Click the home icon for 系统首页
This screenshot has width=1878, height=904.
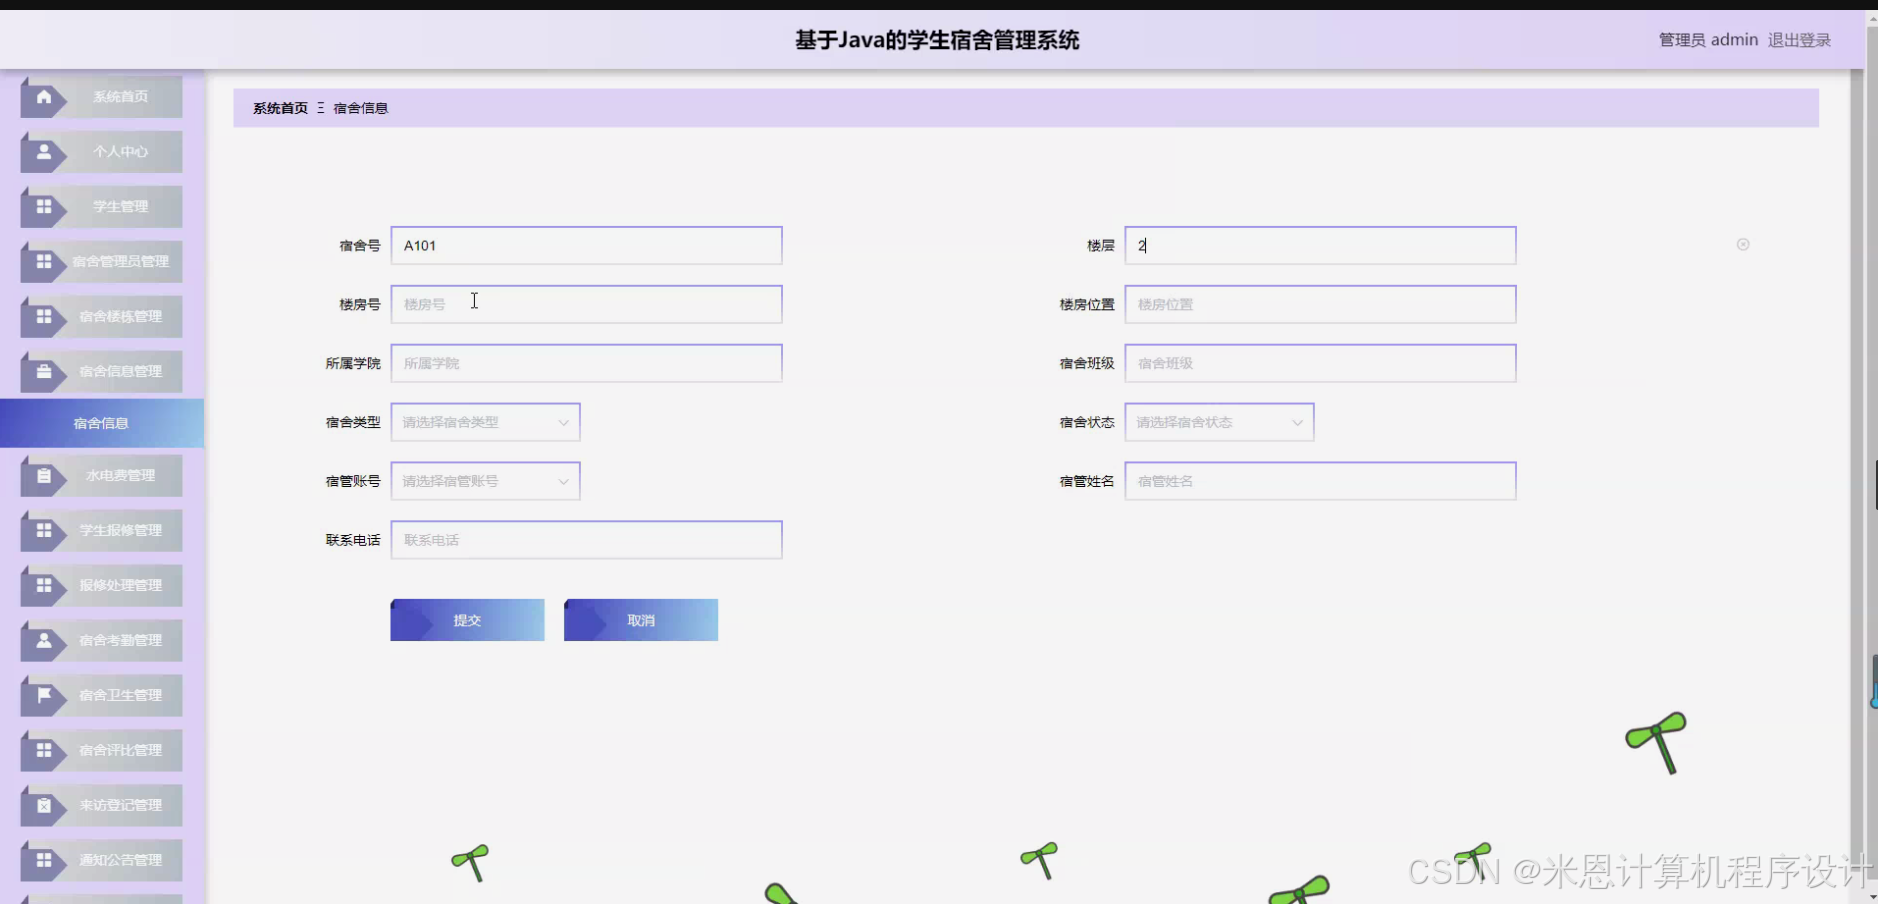(x=43, y=97)
